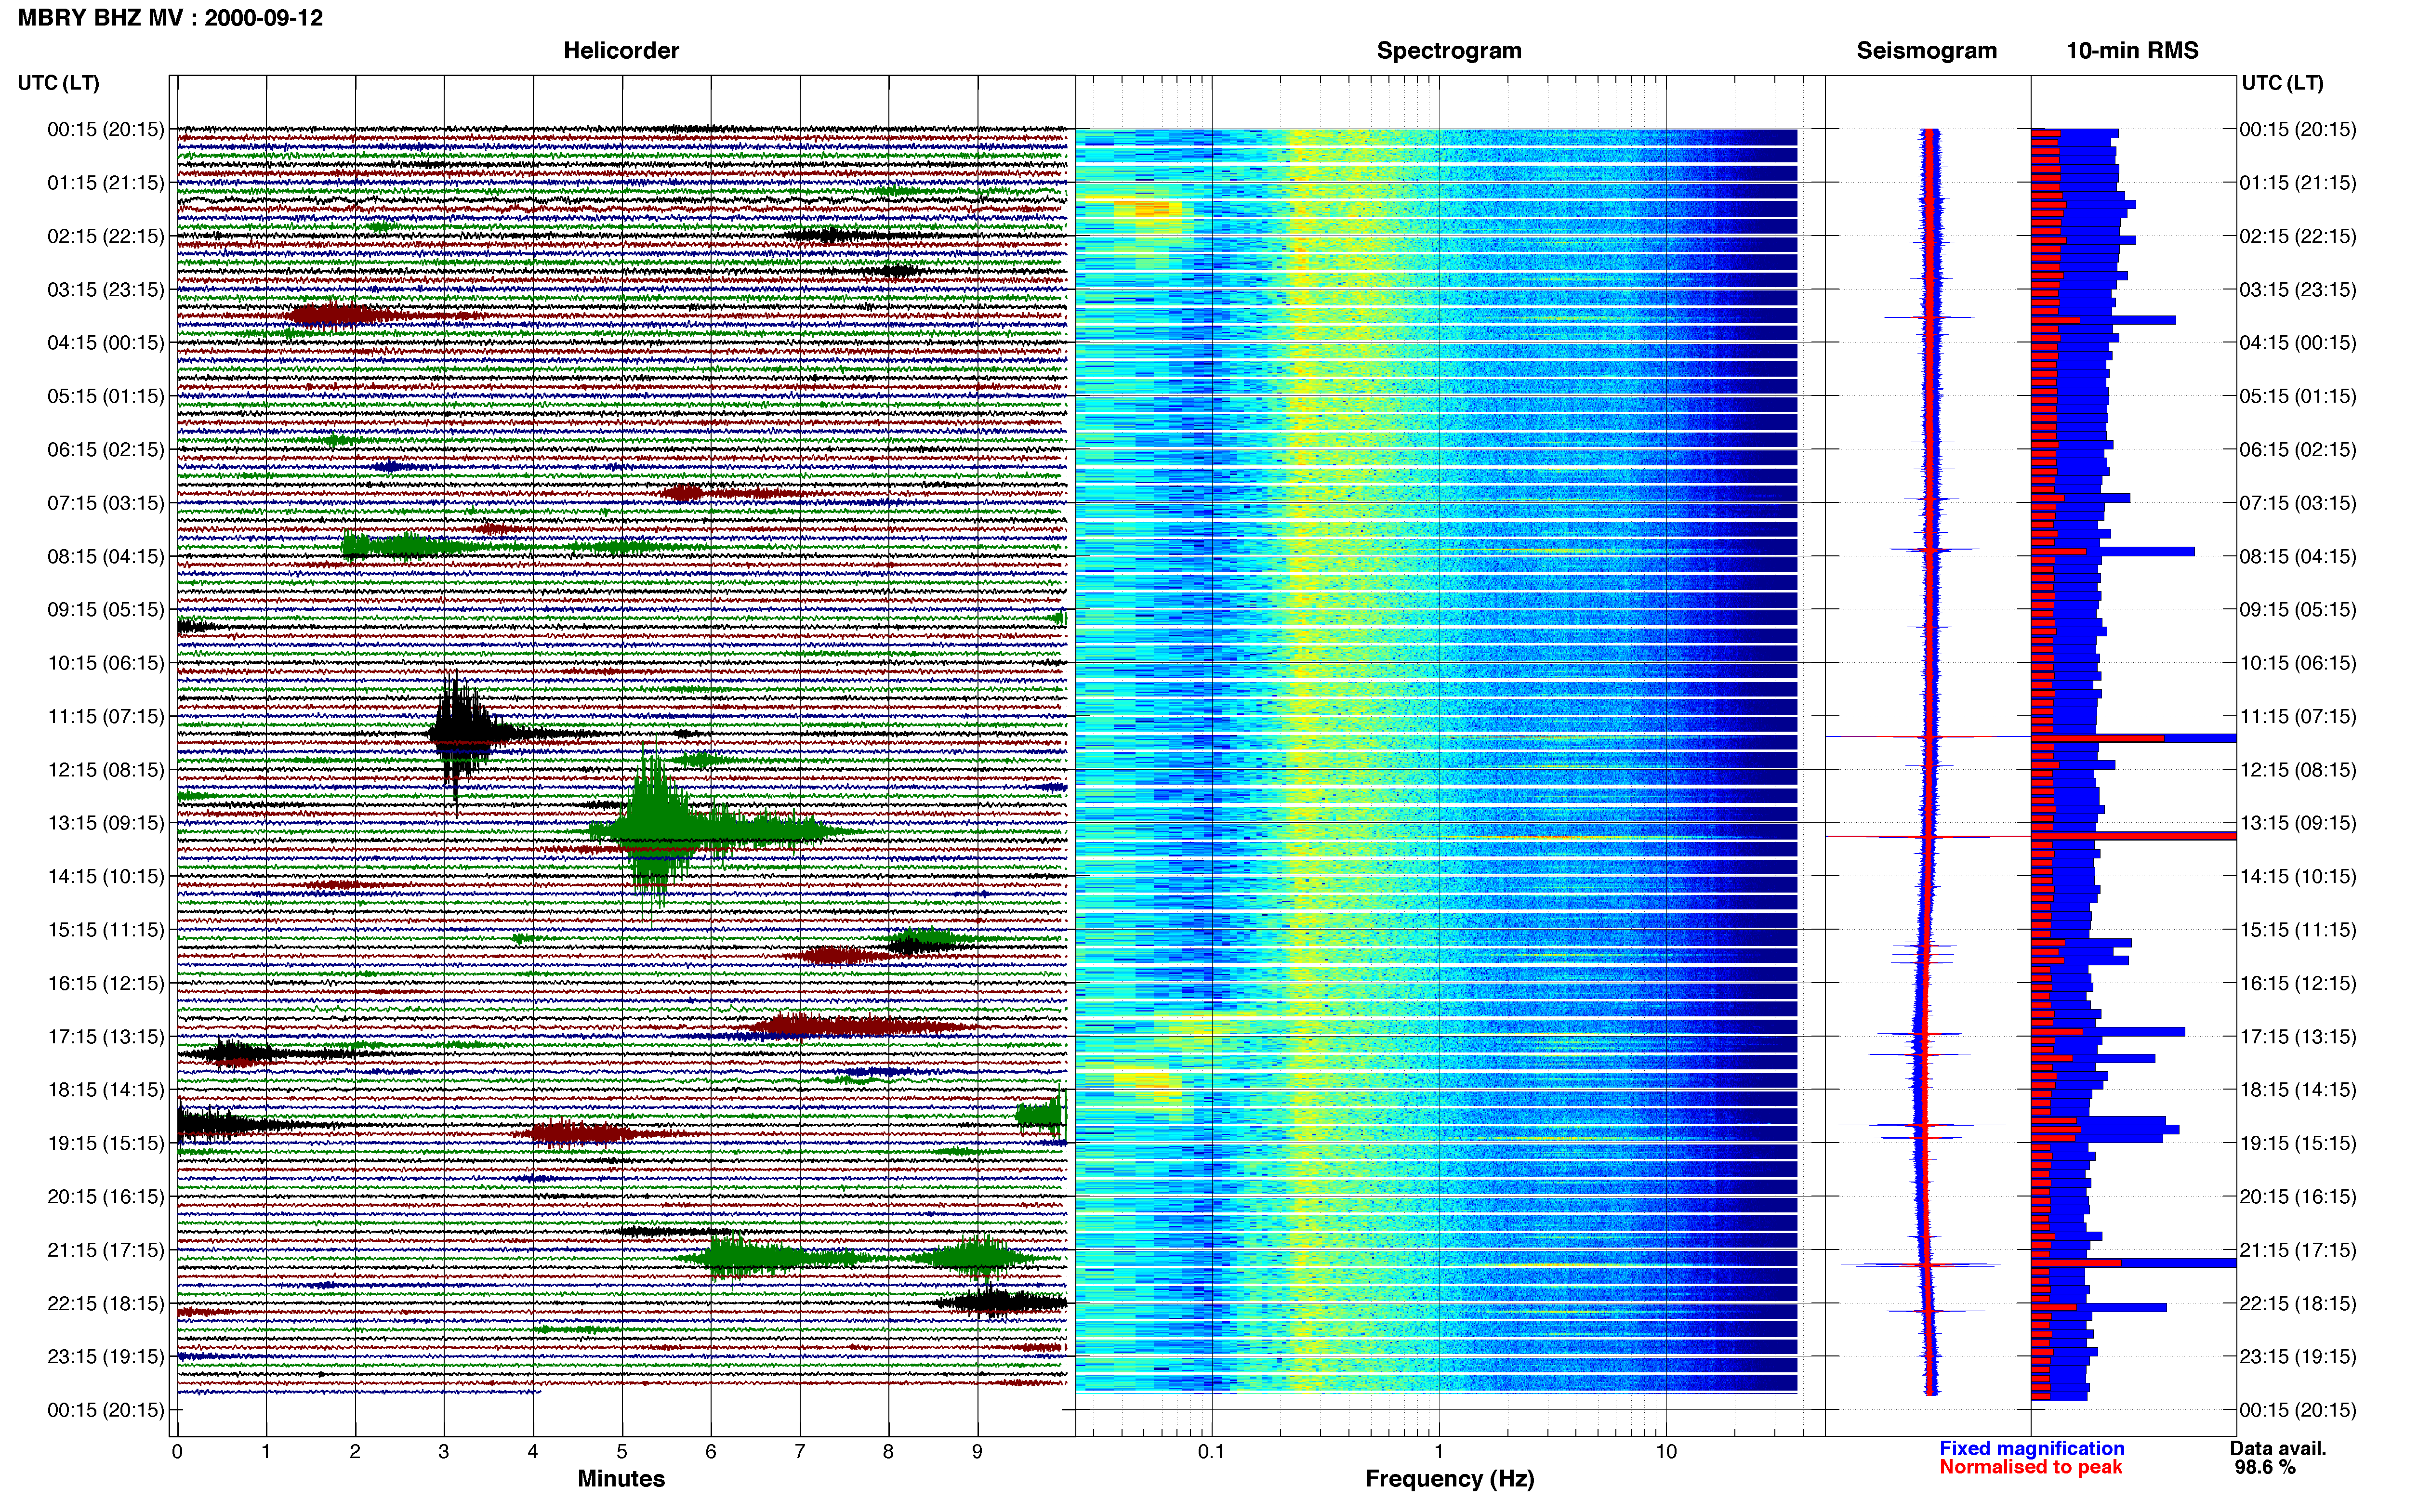This screenshot has width=2418, height=1512.
Task: Click the left 22:15 (18:15) time label
Action: tap(106, 1303)
